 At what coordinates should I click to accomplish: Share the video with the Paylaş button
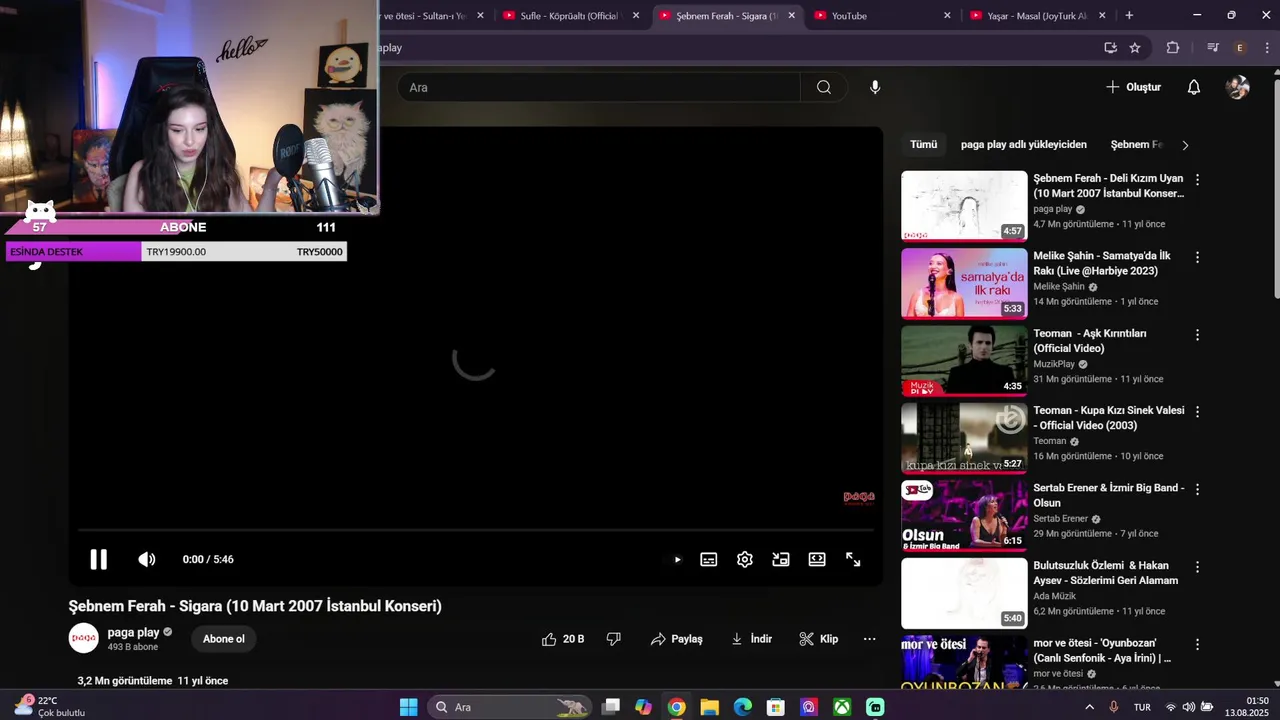[676, 639]
